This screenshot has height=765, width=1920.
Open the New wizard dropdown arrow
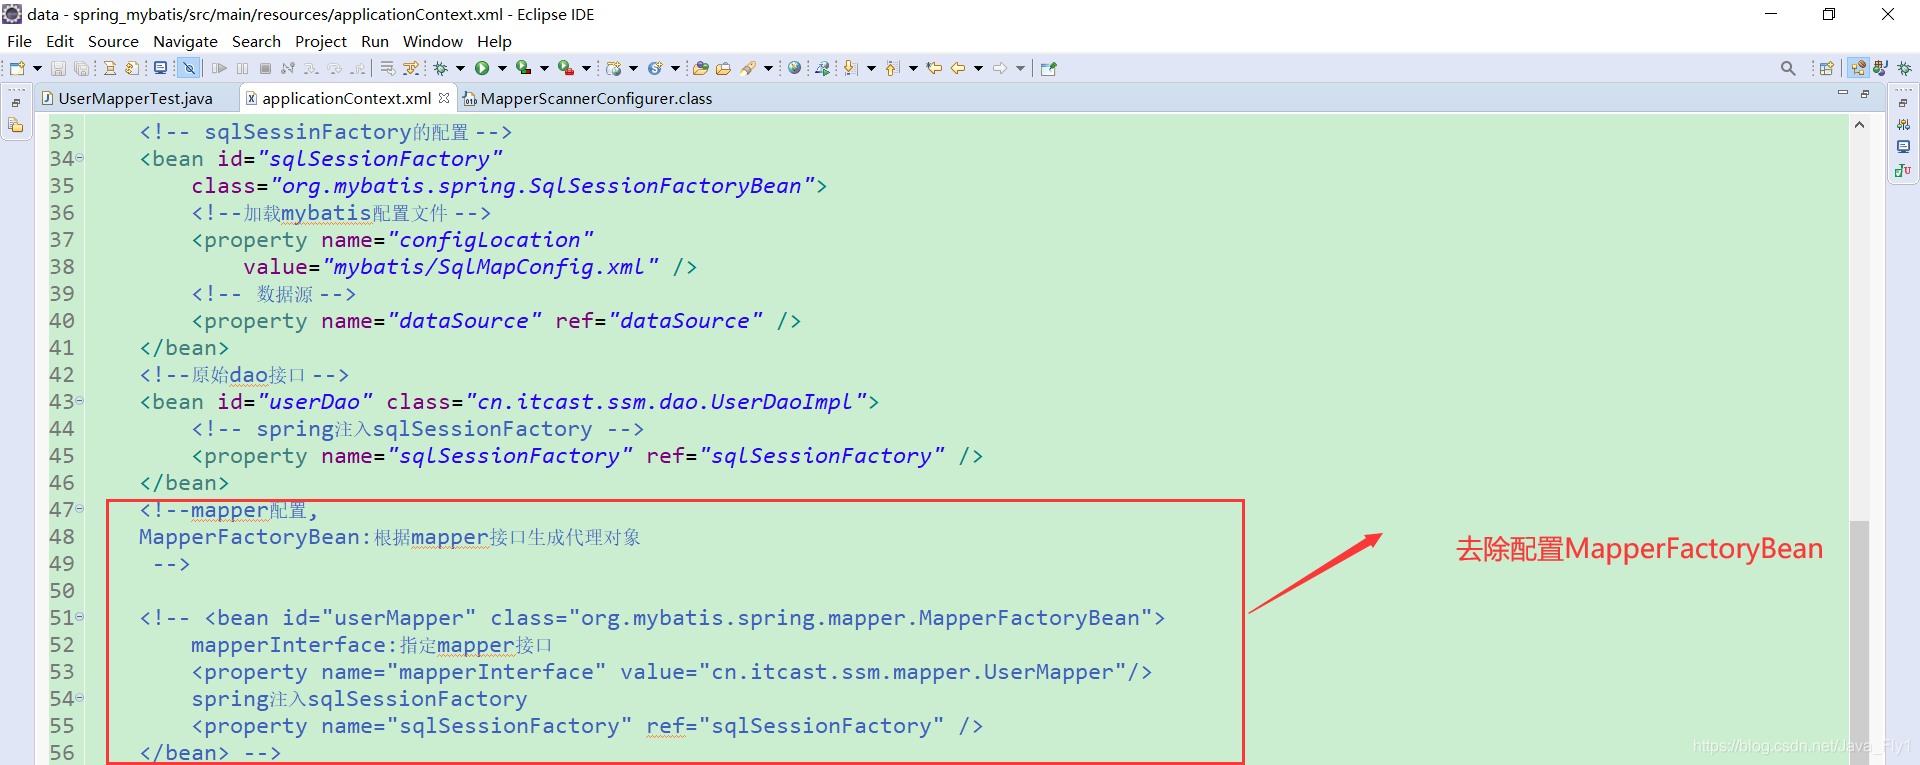click(37, 68)
